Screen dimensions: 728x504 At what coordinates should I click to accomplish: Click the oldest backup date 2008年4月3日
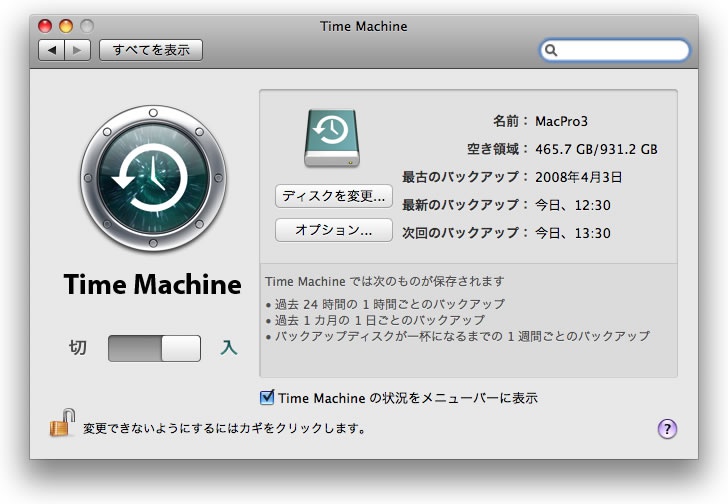click(x=578, y=177)
